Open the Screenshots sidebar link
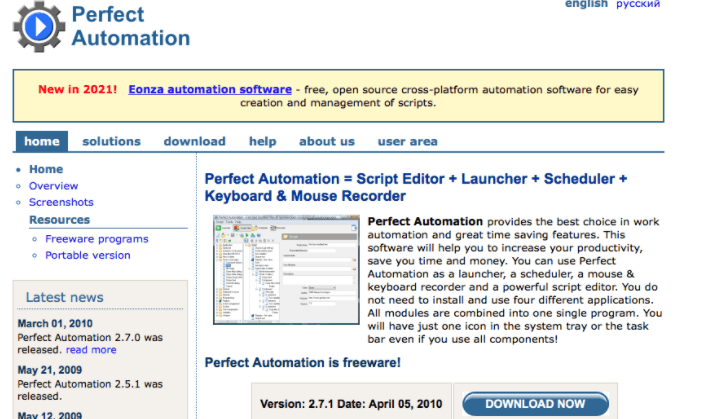The height and width of the screenshot is (419, 715). (x=61, y=202)
